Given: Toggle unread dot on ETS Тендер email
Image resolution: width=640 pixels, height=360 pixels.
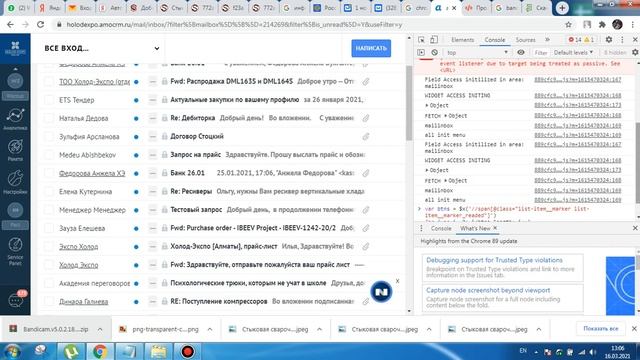Looking at the screenshot, I should [x=136, y=100].
